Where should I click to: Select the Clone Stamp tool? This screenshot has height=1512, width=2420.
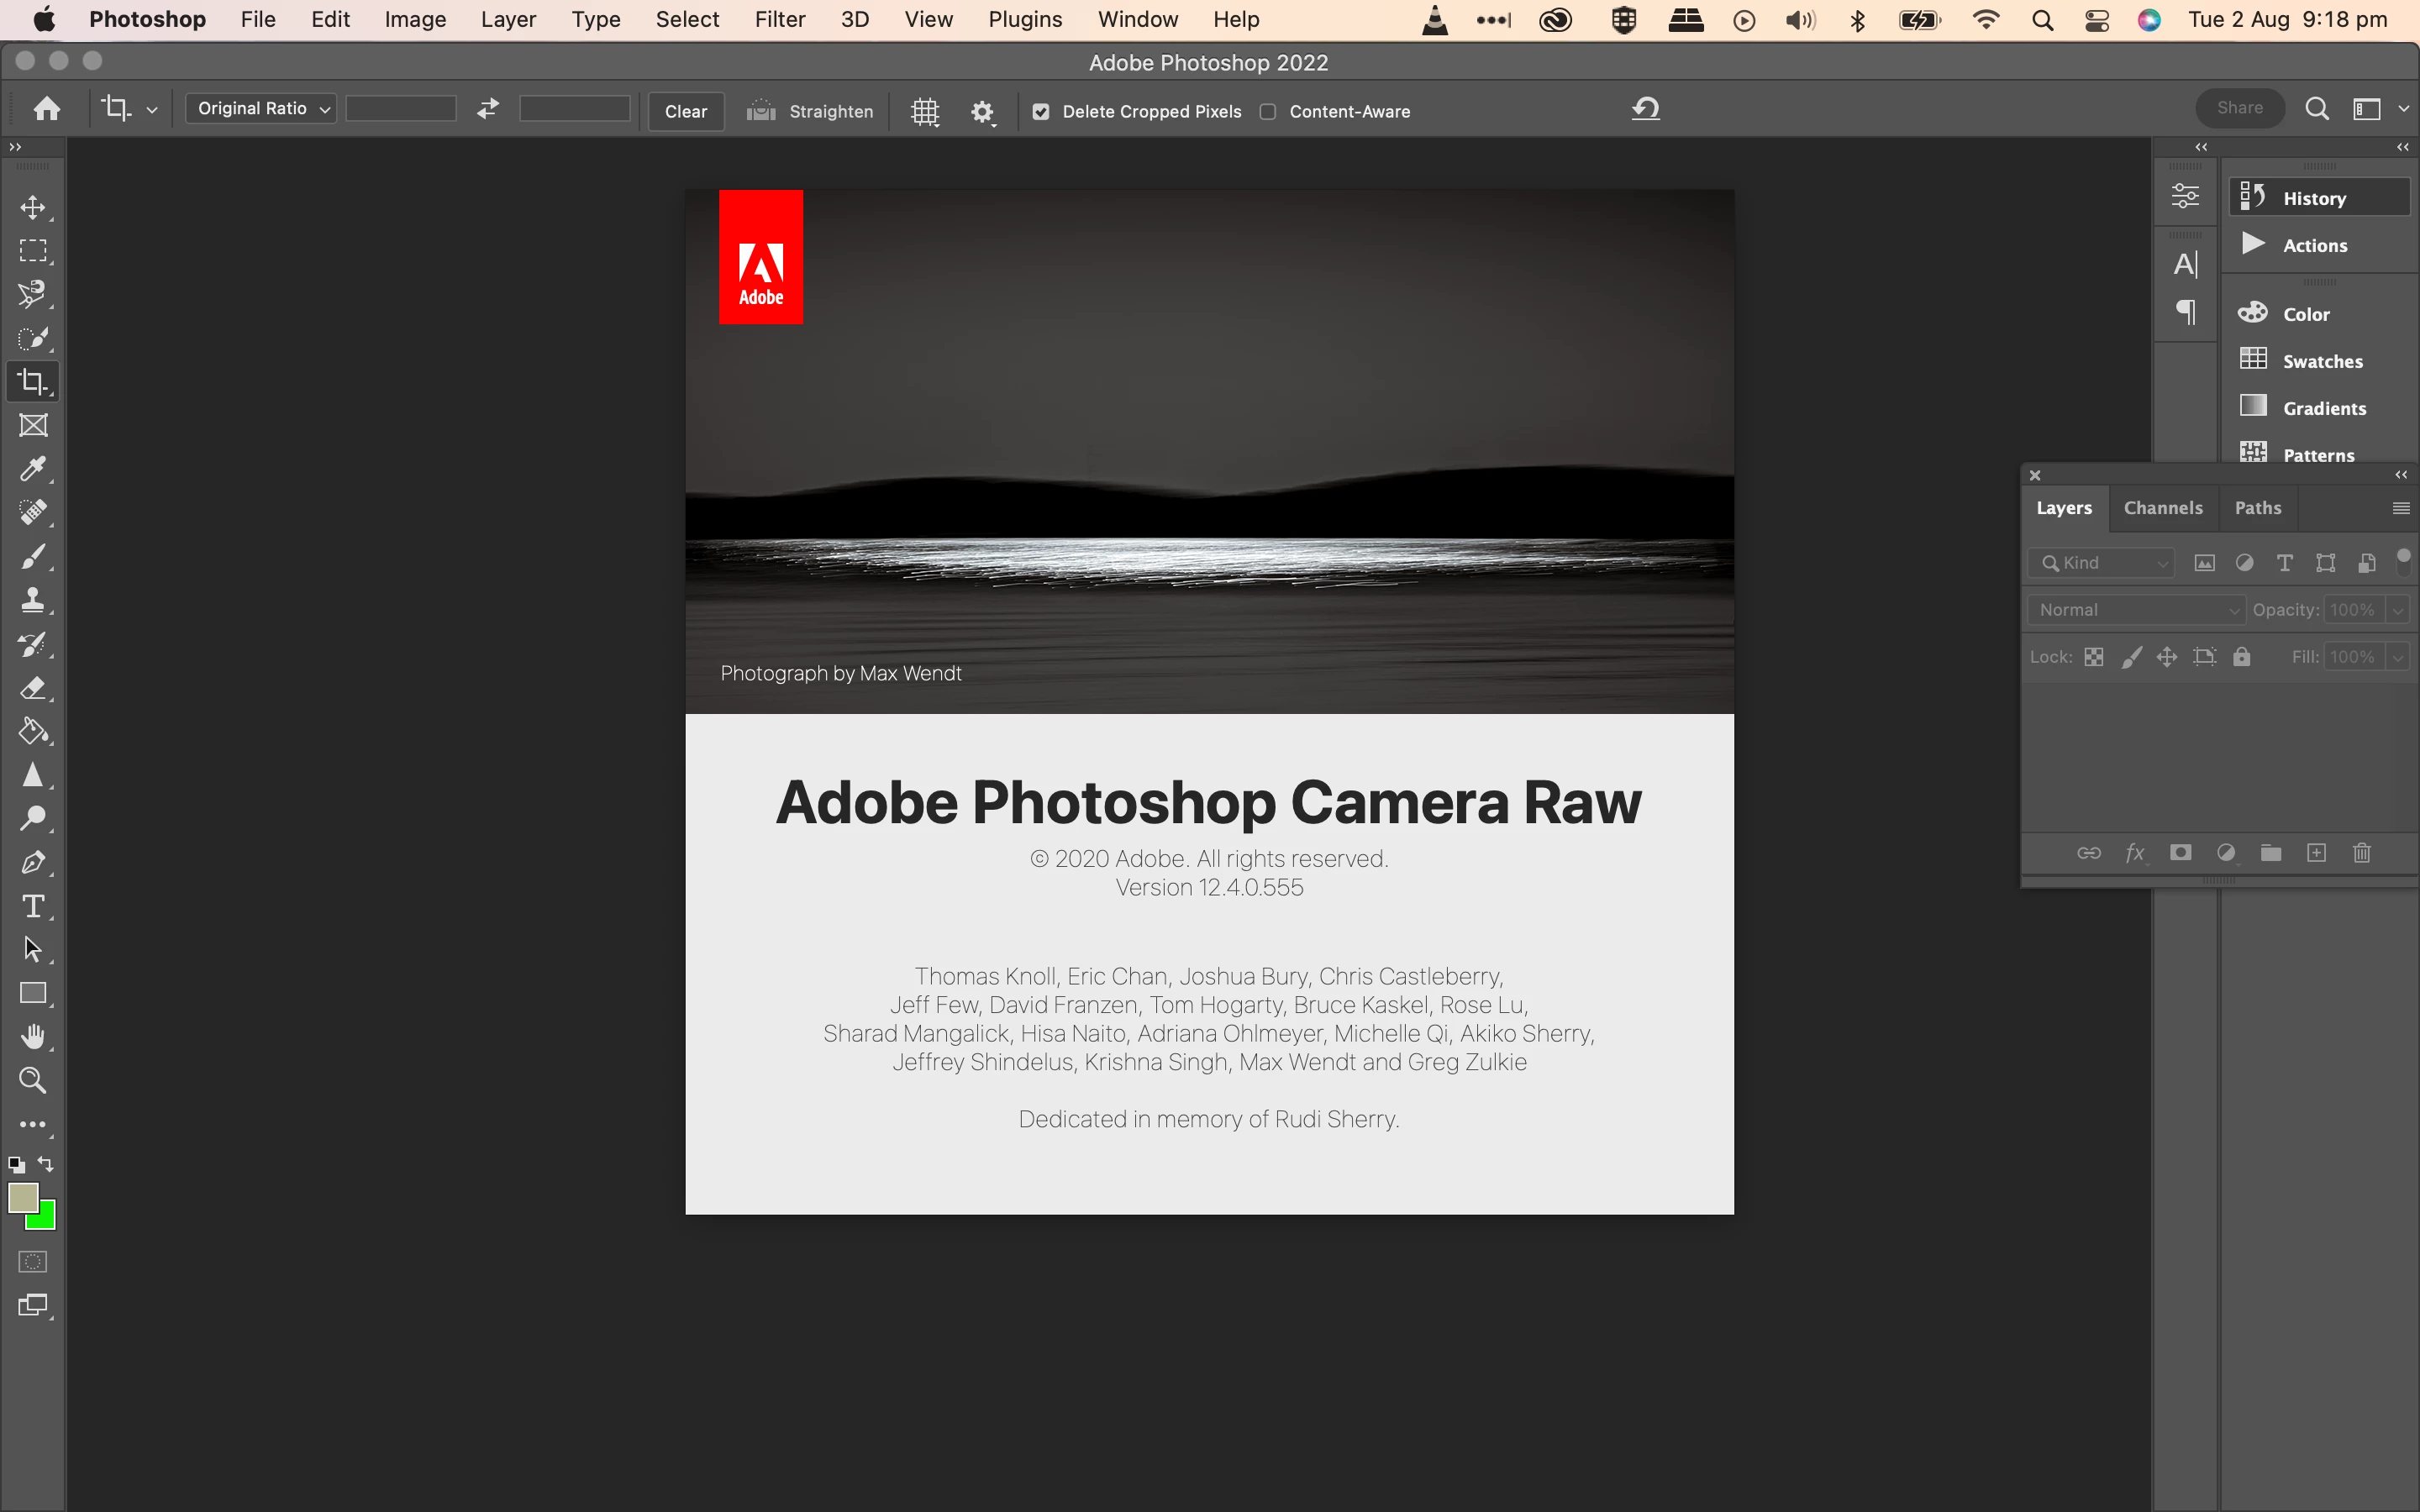(33, 600)
